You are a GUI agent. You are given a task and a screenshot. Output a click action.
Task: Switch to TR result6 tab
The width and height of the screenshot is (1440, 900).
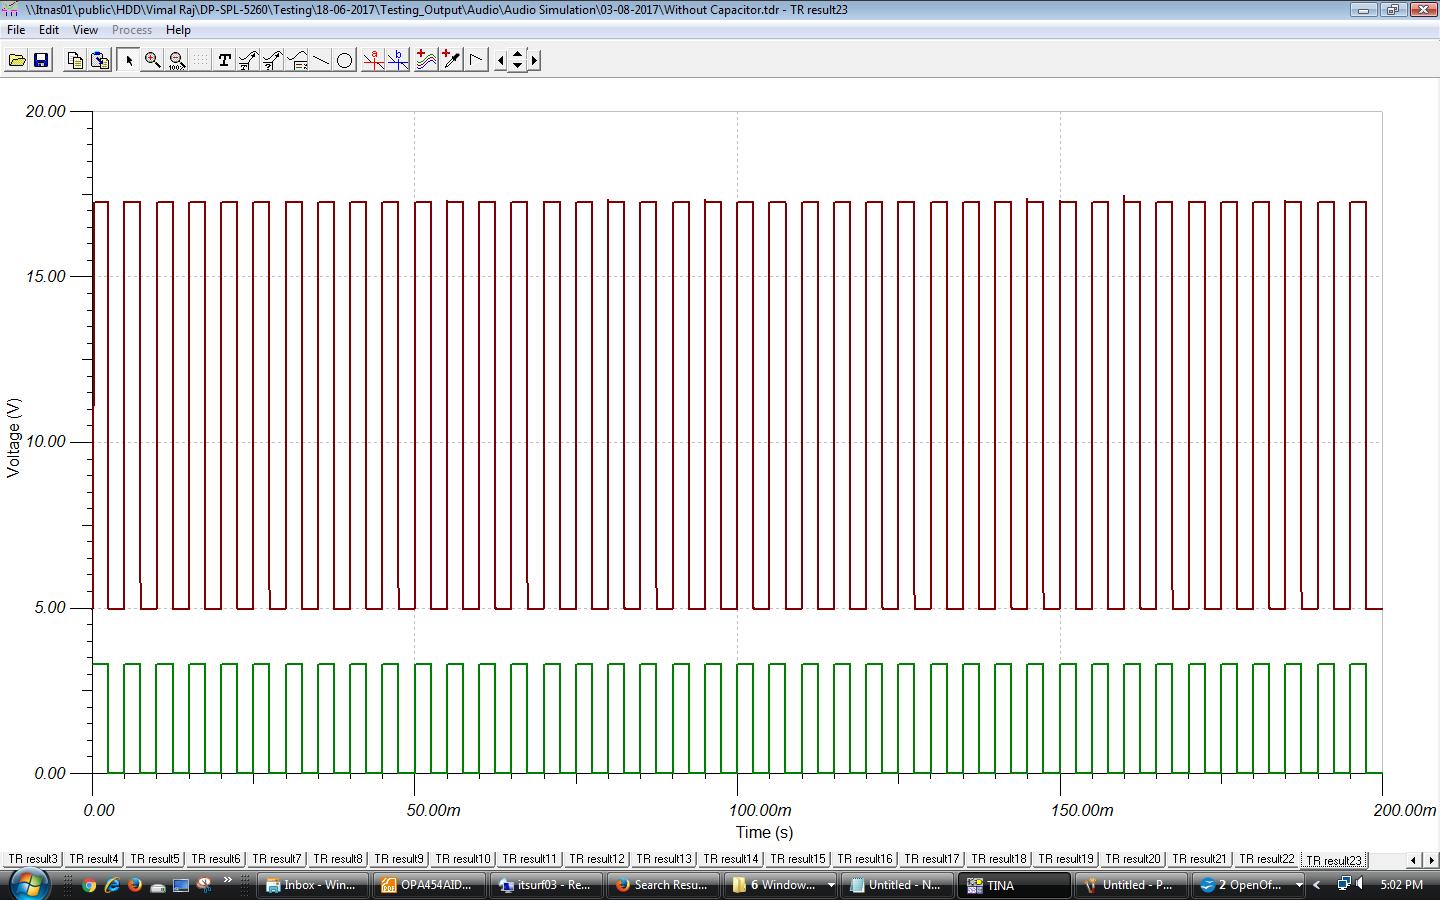tap(216, 859)
